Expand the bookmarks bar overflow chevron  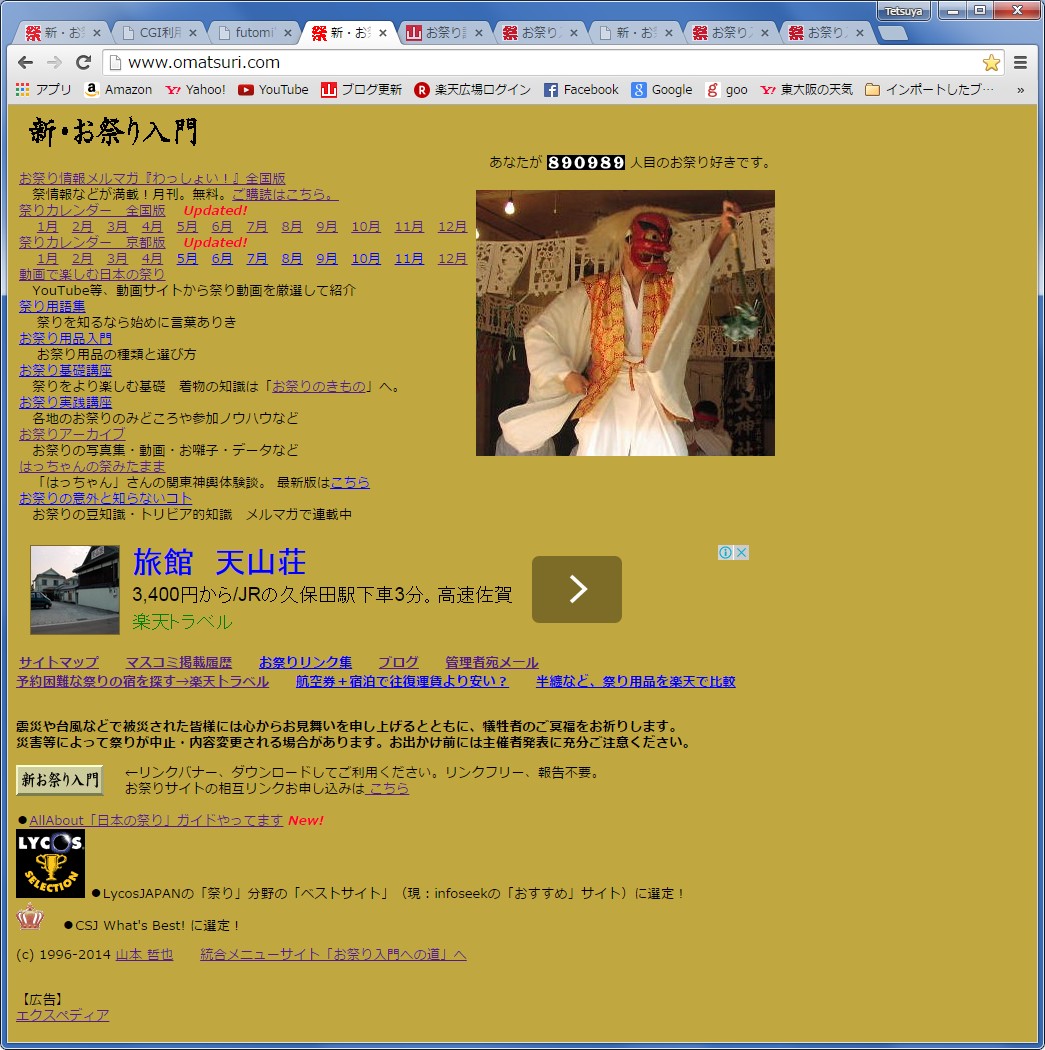(x=1020, y=90)
